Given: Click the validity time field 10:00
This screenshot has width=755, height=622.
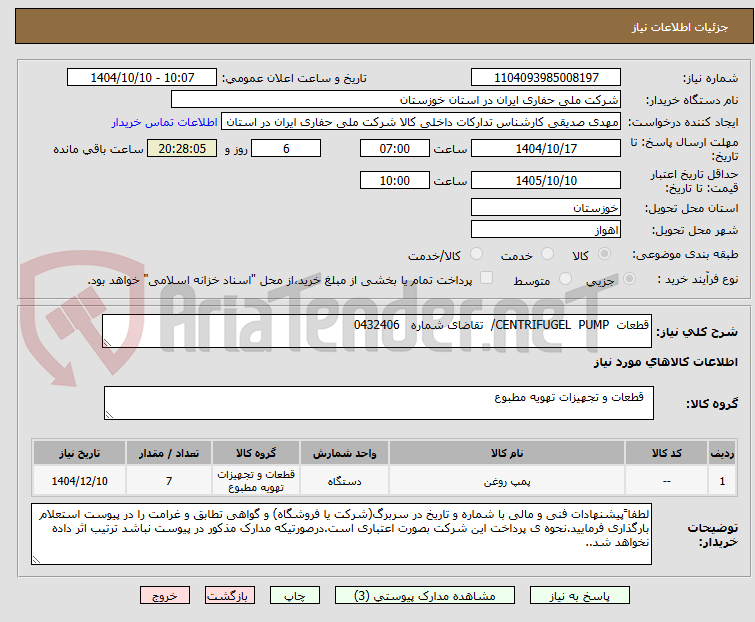Looking at the screenshot, I should 395,181.
